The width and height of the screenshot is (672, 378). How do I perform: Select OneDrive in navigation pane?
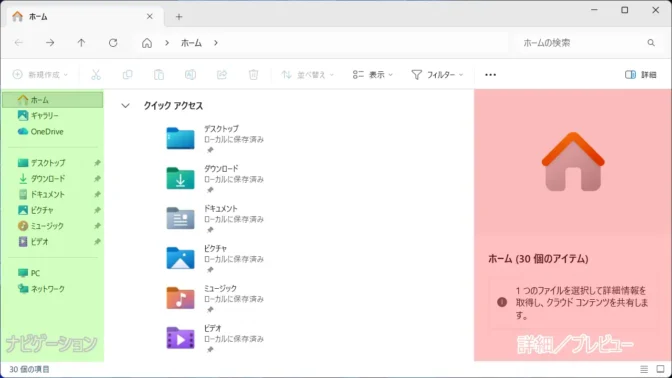click(x=52, y=132)
